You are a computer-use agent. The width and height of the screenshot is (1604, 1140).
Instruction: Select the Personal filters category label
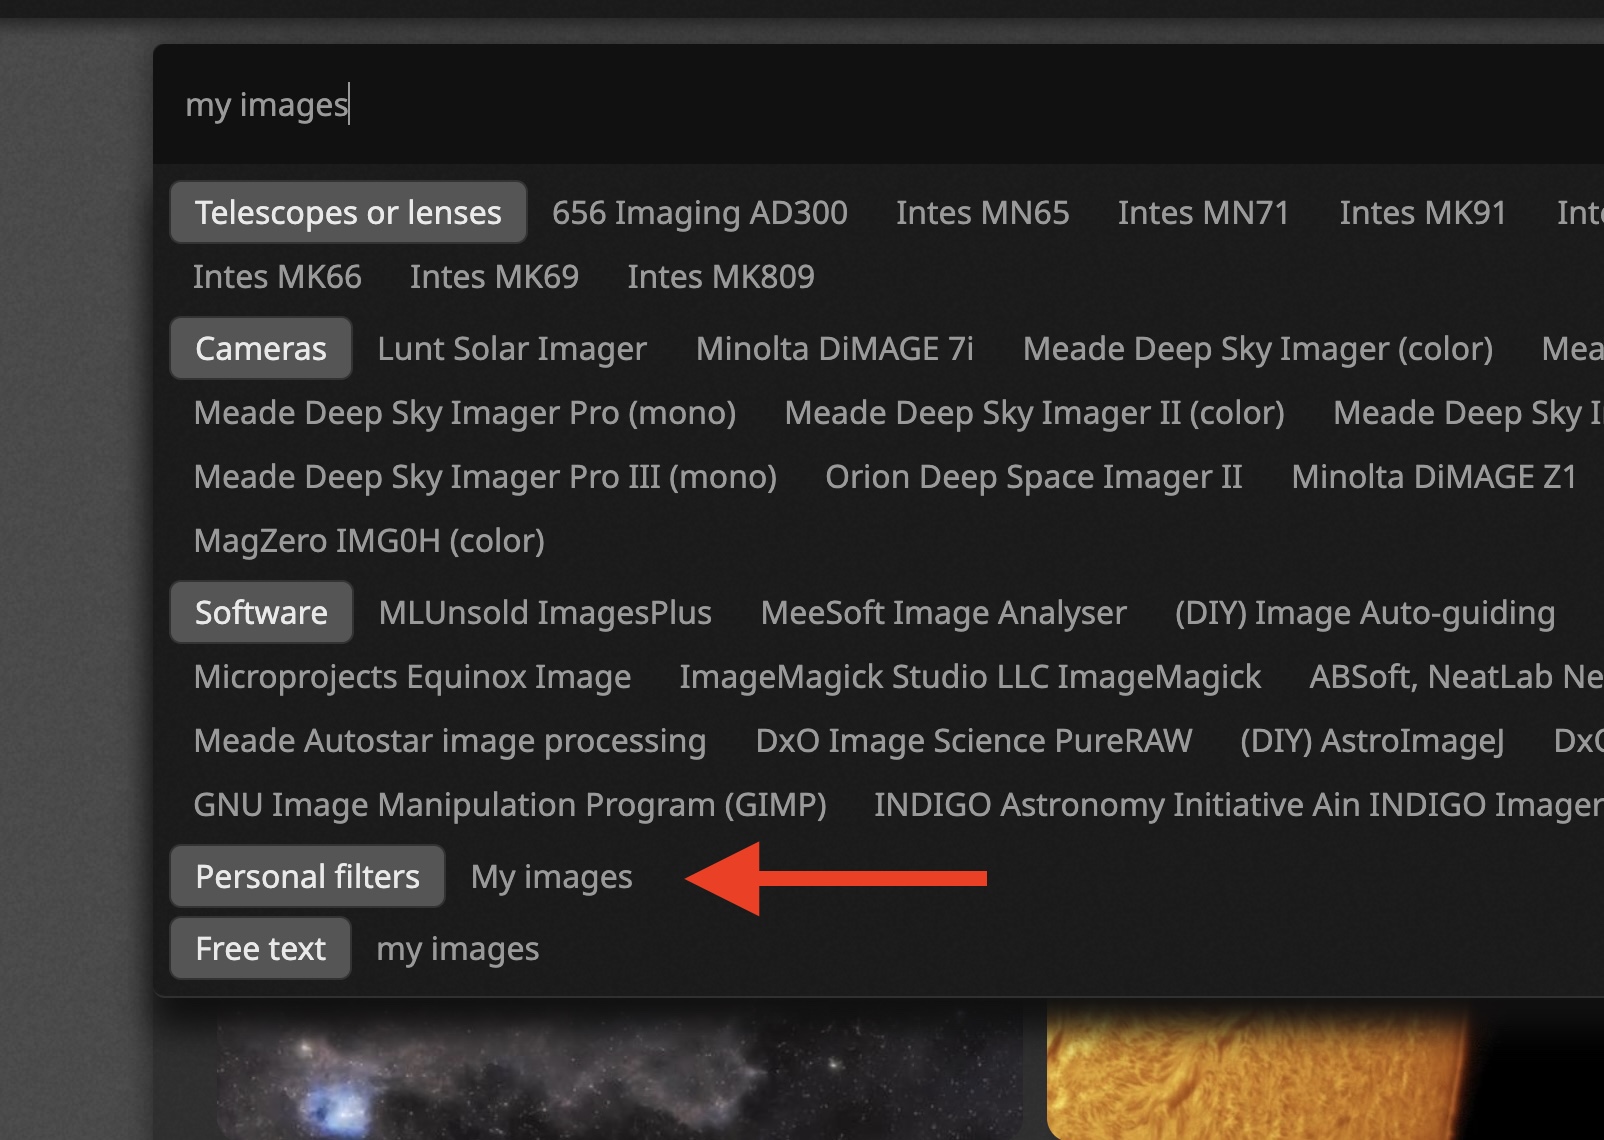pos(308,876)
